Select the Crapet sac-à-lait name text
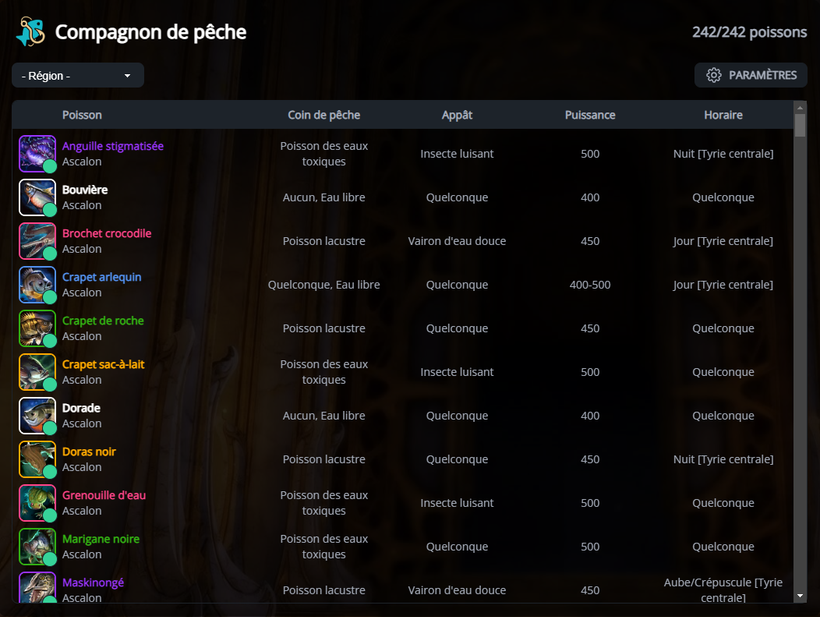This screenshot has height=617, width=820. (104, 364)
